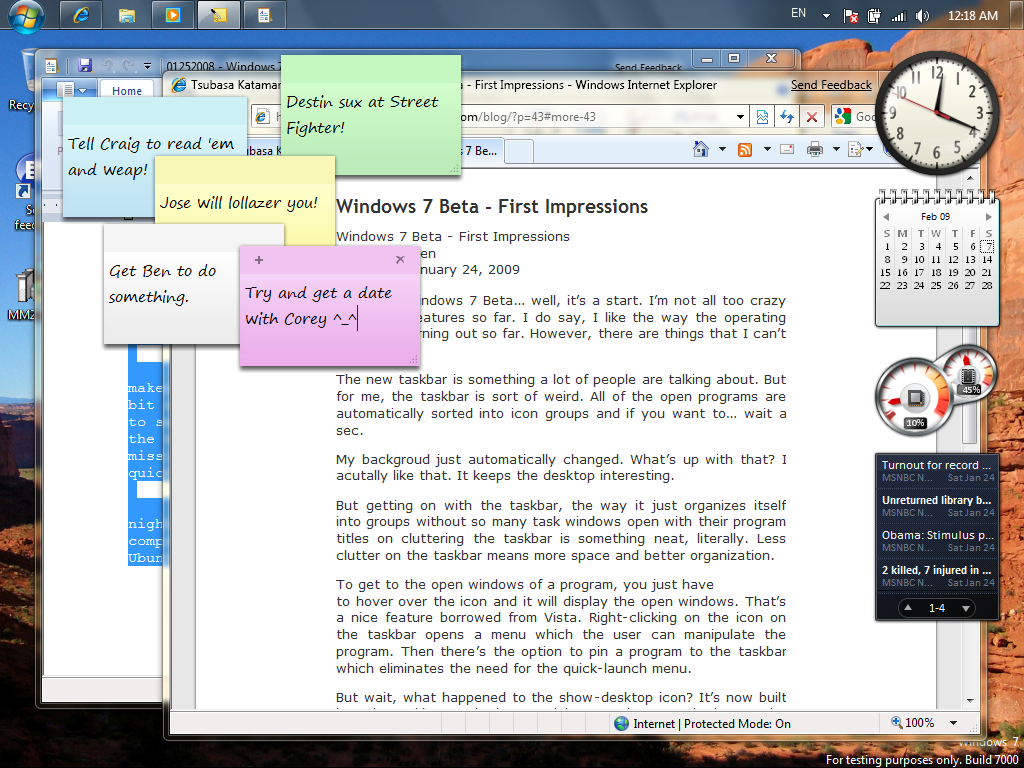
Task: Open Windows Media Player taskbar icon
Action: coord(172,15)
